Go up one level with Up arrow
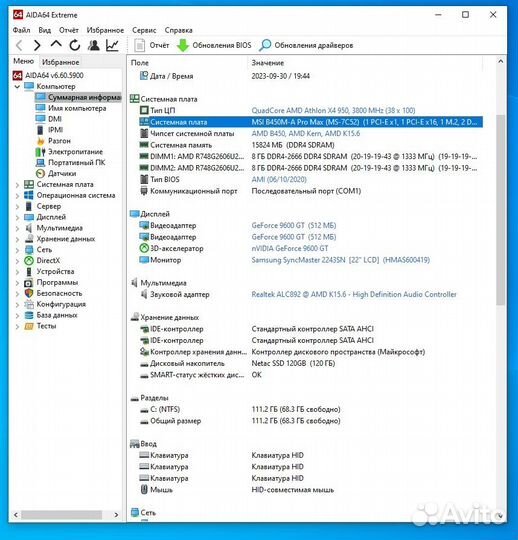 (56, 44)
